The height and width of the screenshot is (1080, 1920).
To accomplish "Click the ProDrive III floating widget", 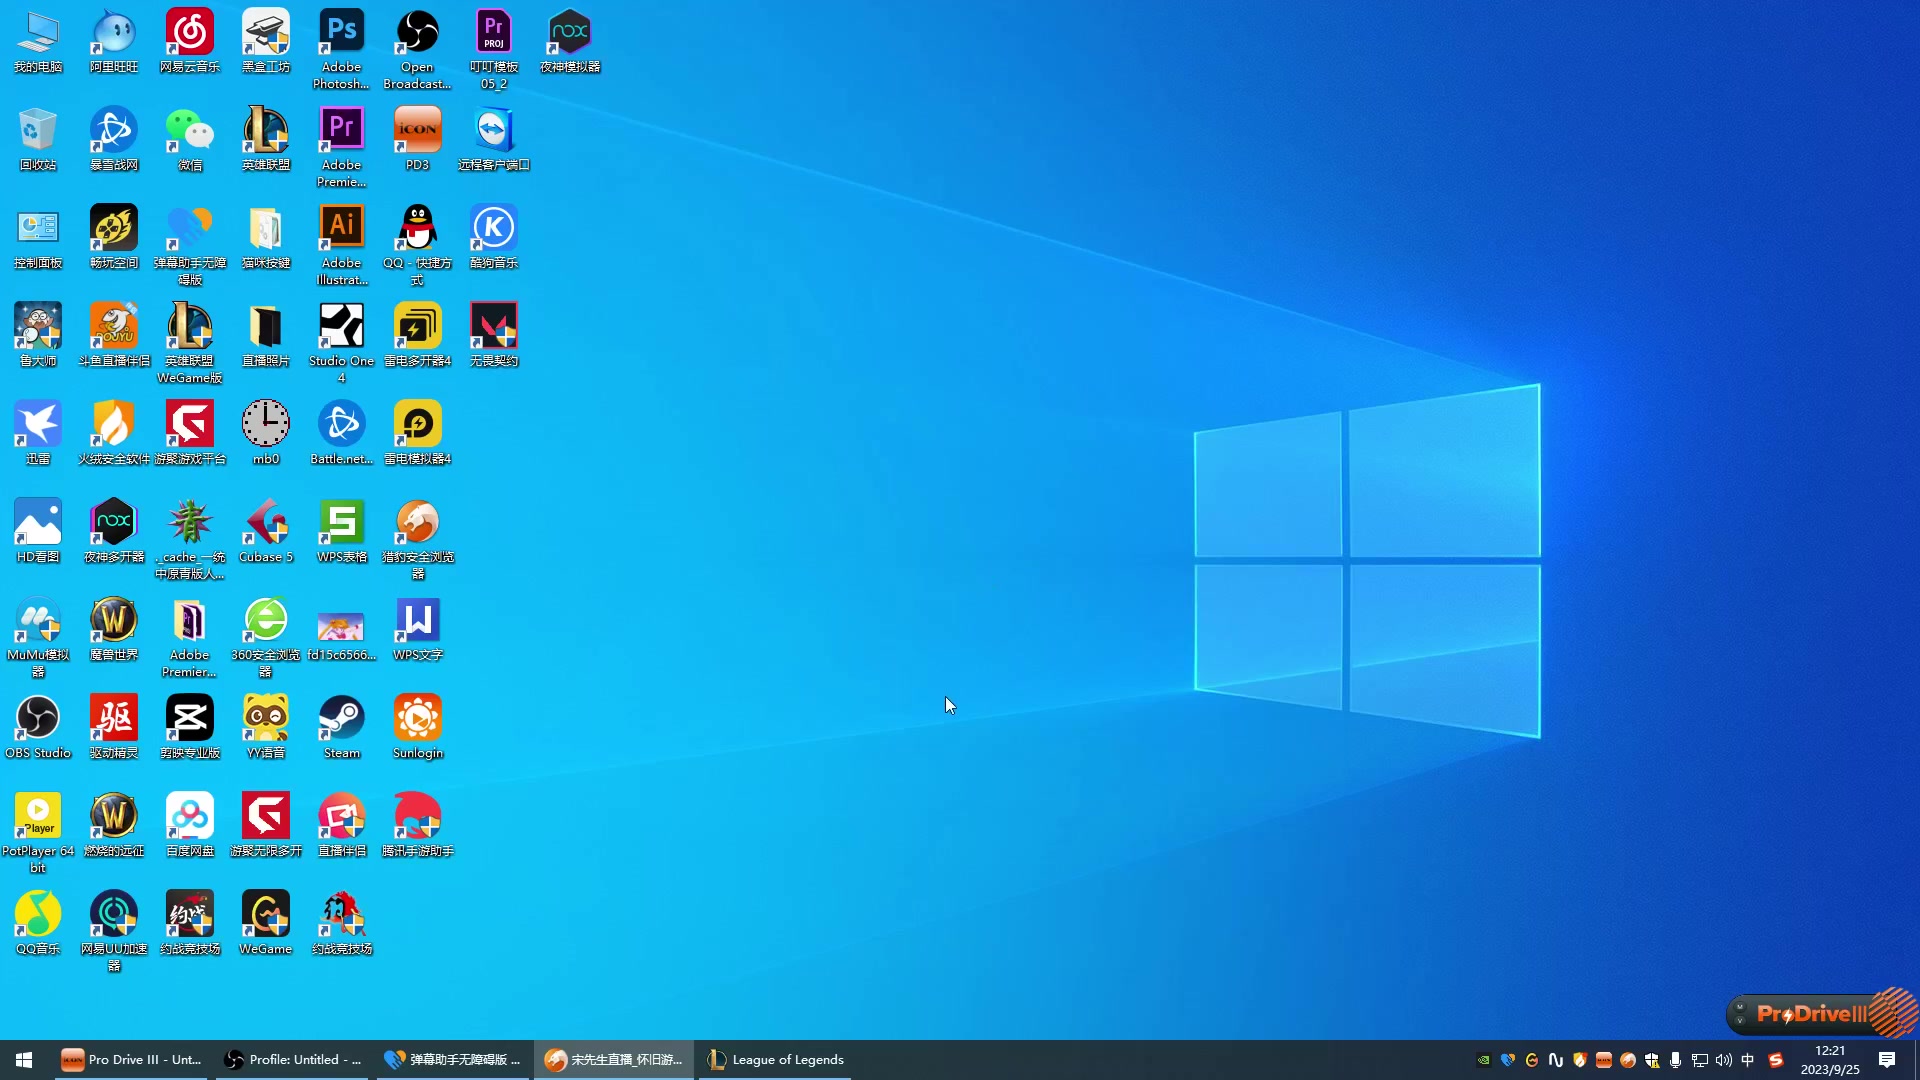I will (1821, 1014).
